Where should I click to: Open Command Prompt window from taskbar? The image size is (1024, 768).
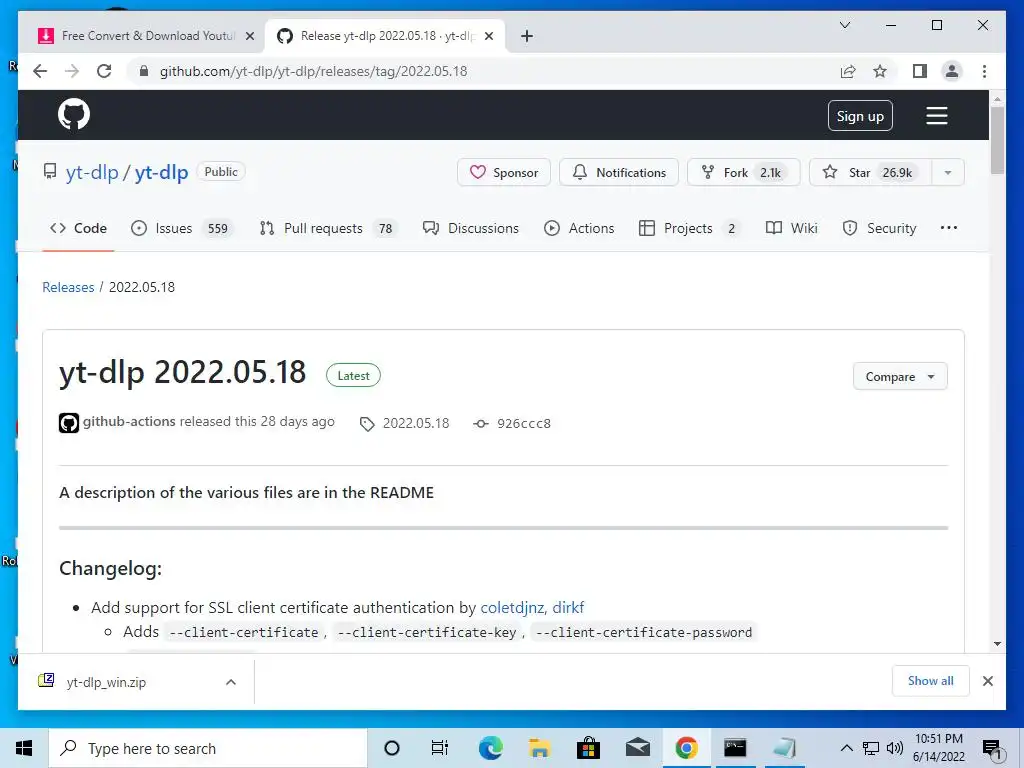pyautogui.click(x=735, y=748)
